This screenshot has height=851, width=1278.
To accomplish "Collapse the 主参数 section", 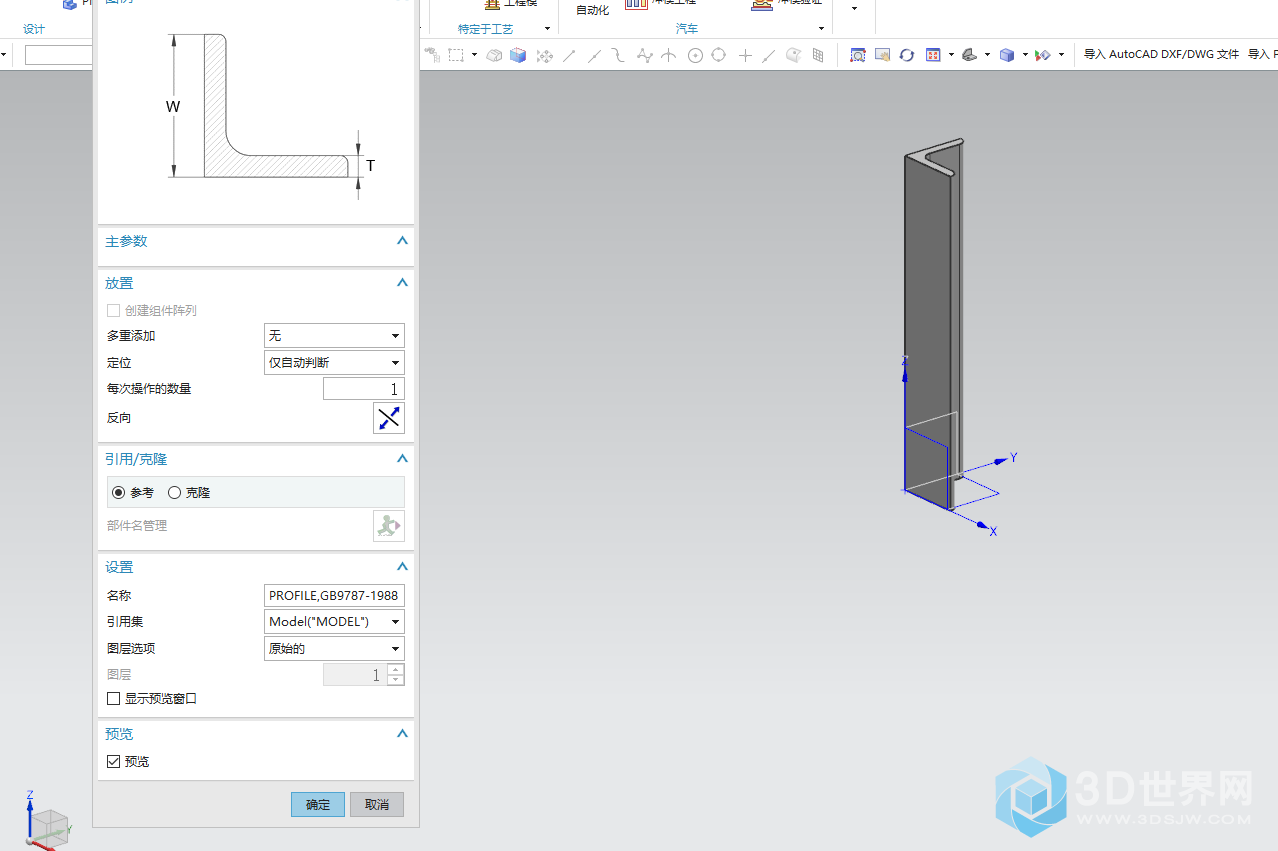I will [402, 241].
